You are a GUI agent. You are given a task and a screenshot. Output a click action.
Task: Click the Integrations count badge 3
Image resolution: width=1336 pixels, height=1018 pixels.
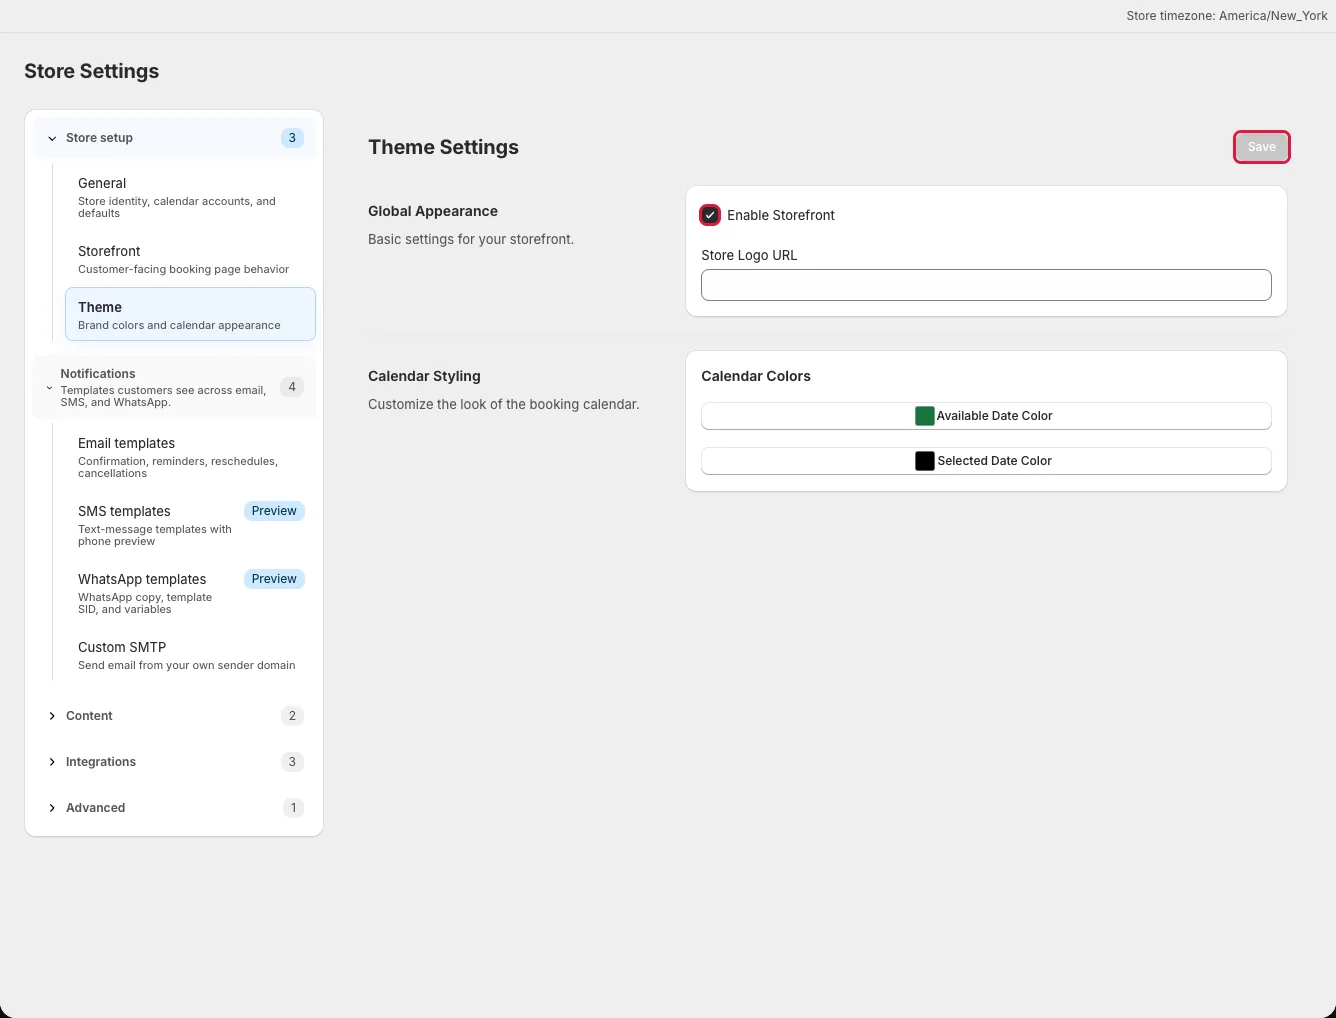[292, 762]
